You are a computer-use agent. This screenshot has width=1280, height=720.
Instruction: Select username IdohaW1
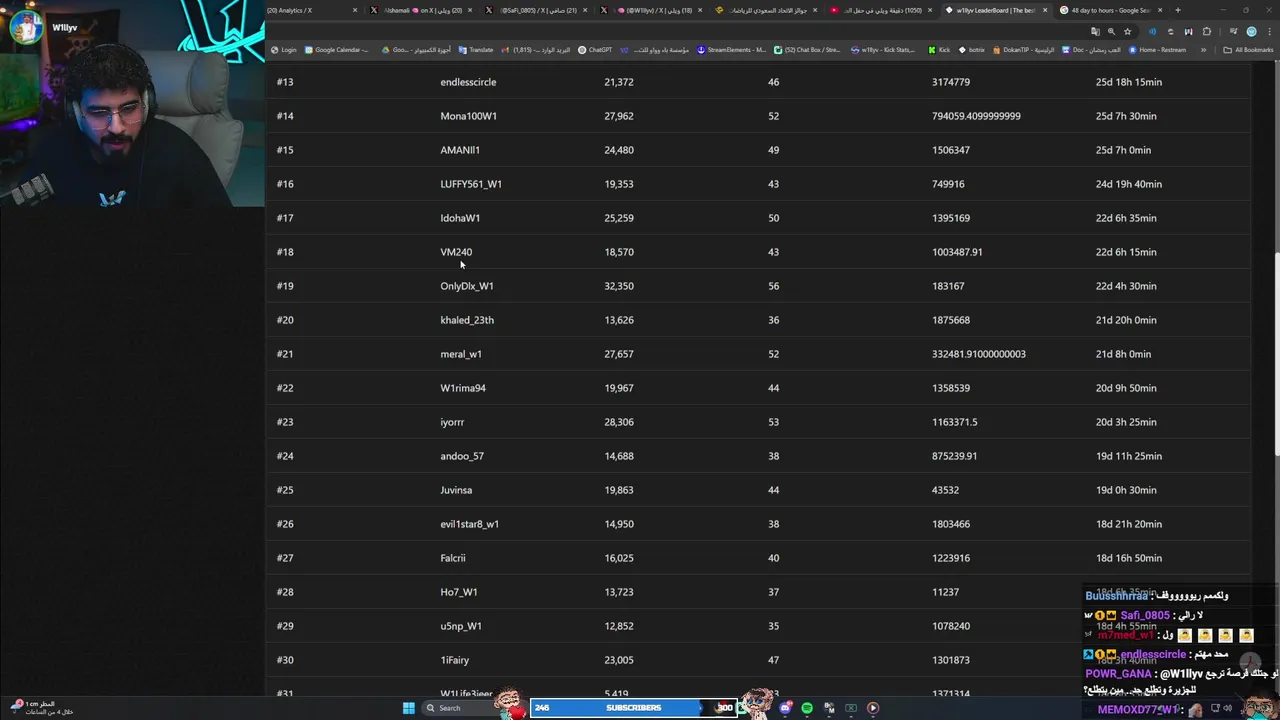coord(460,218)
